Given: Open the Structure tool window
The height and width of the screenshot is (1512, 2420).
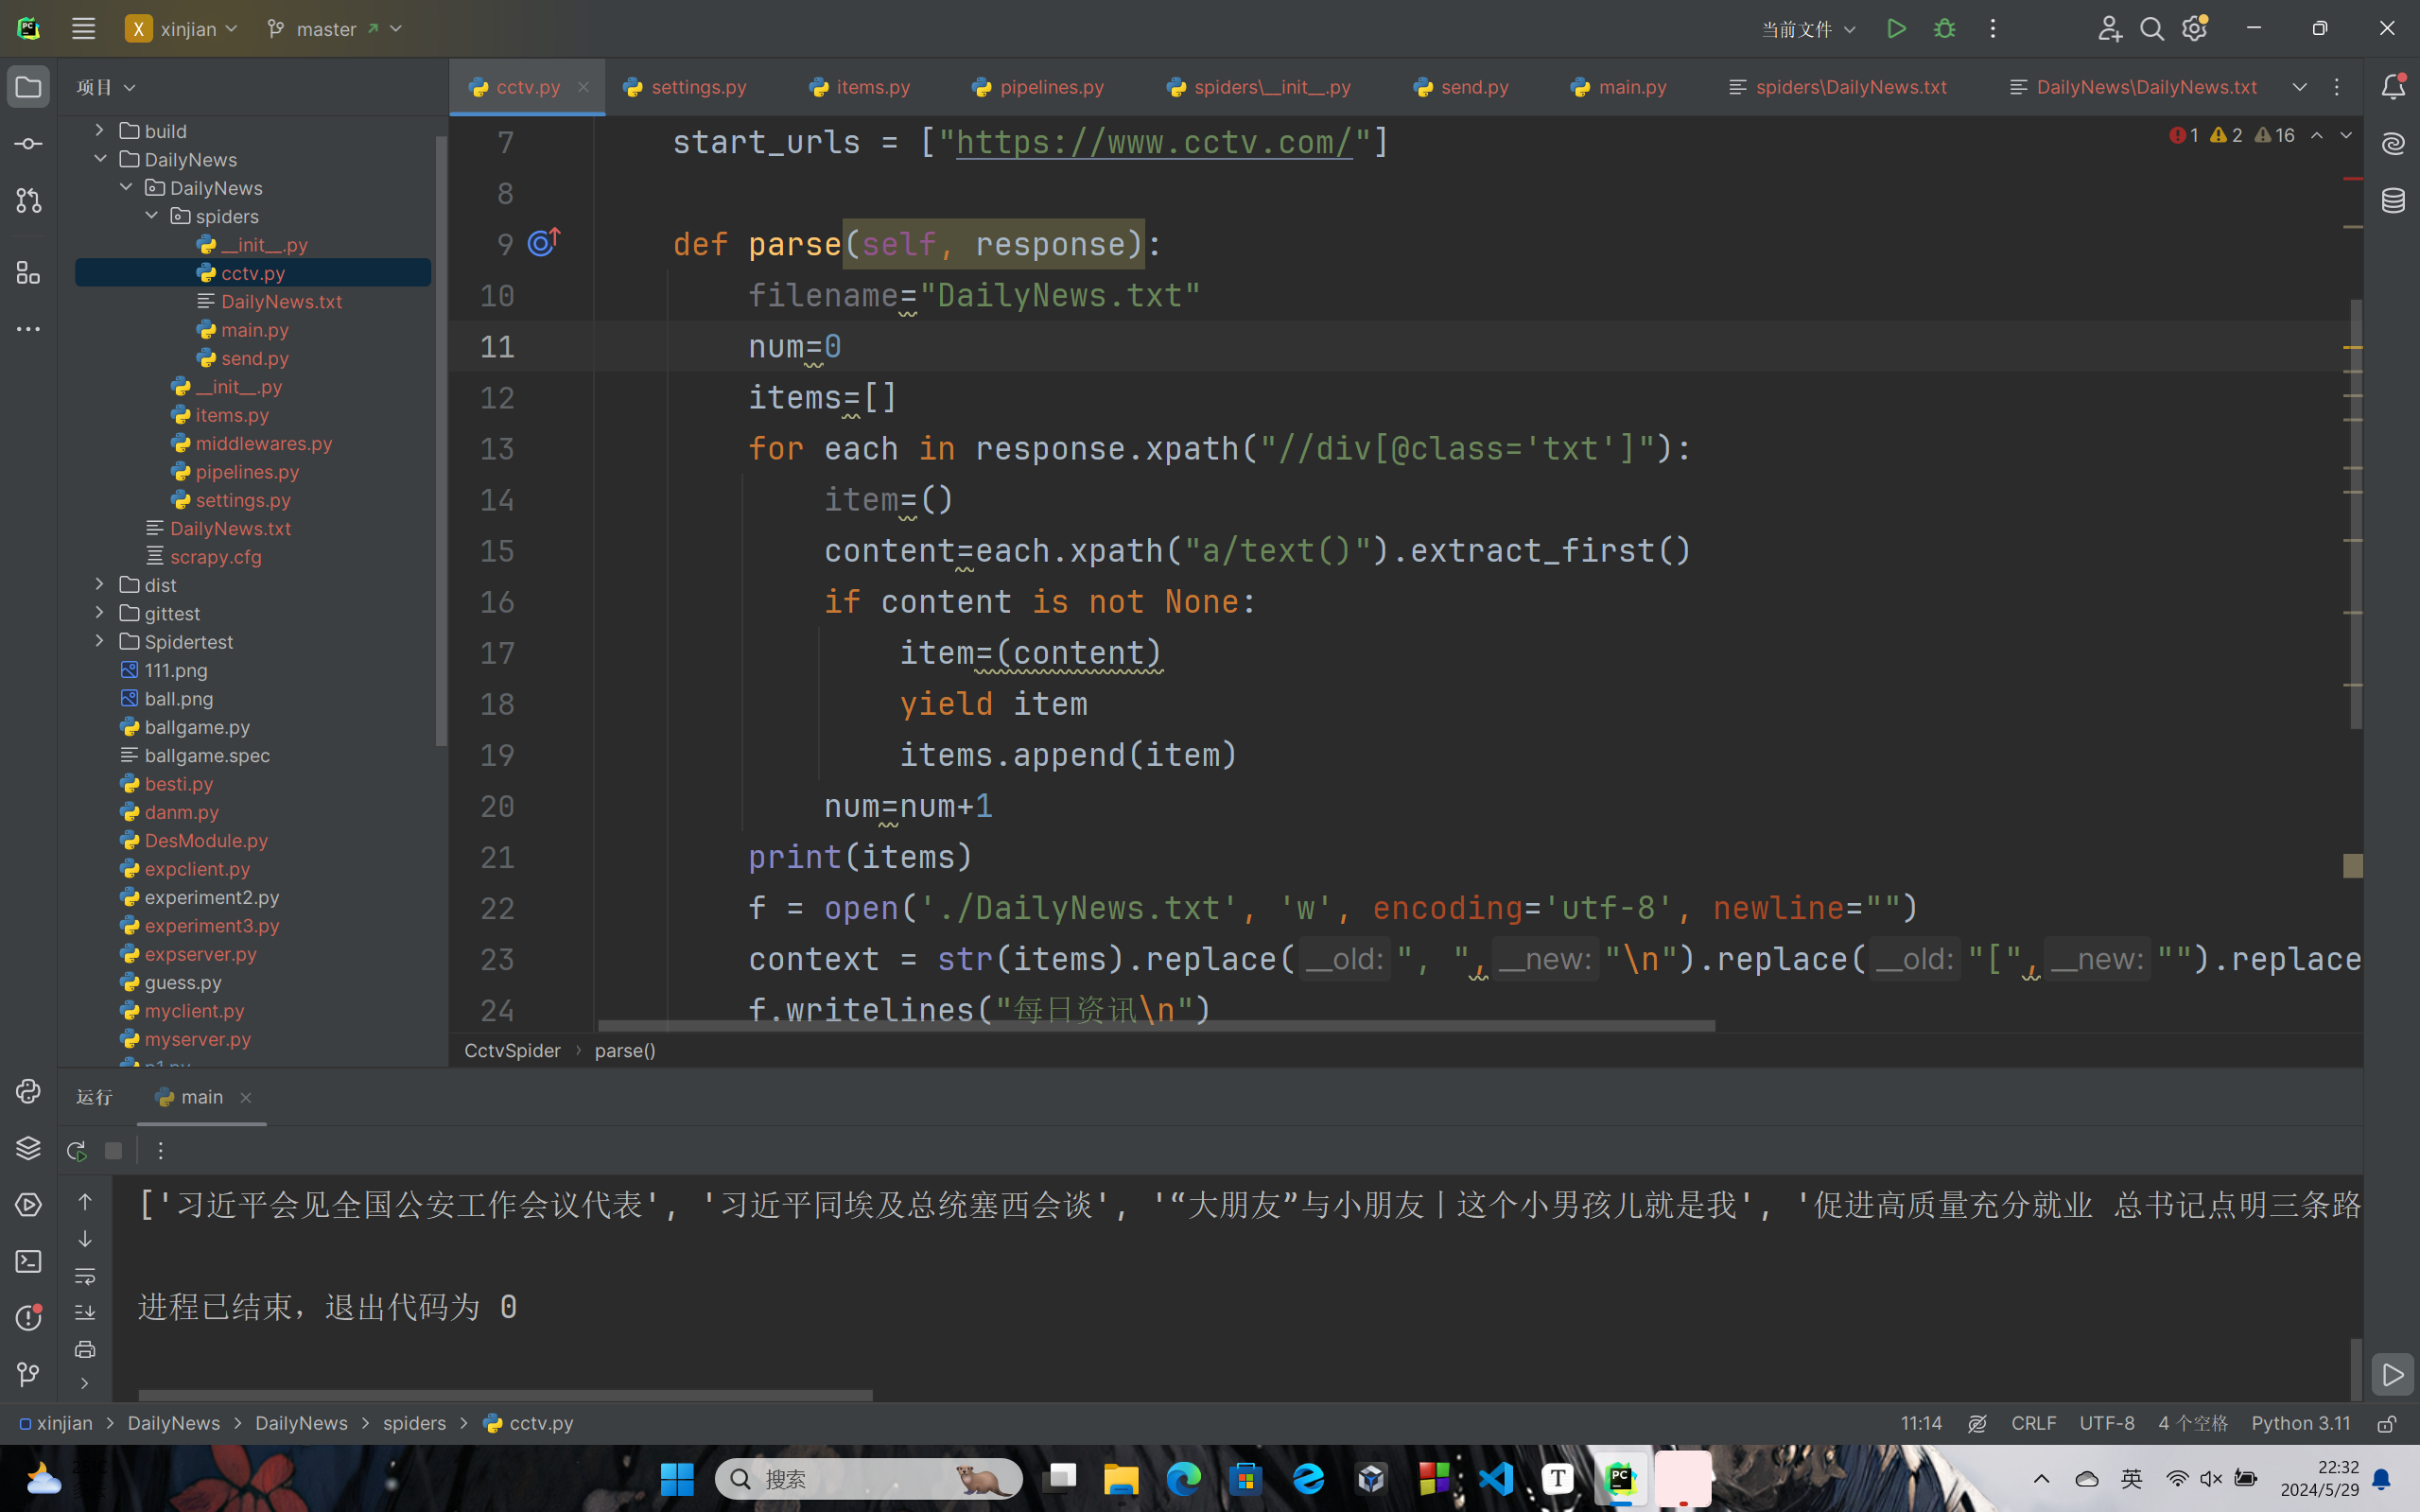Looking at the screenshot, I should click(x=28, y=272).
